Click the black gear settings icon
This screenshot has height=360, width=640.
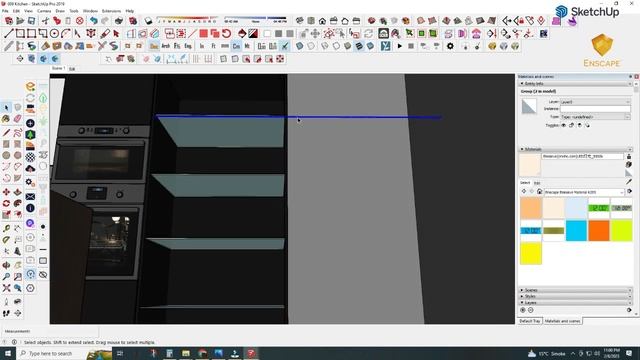point(450,46)
